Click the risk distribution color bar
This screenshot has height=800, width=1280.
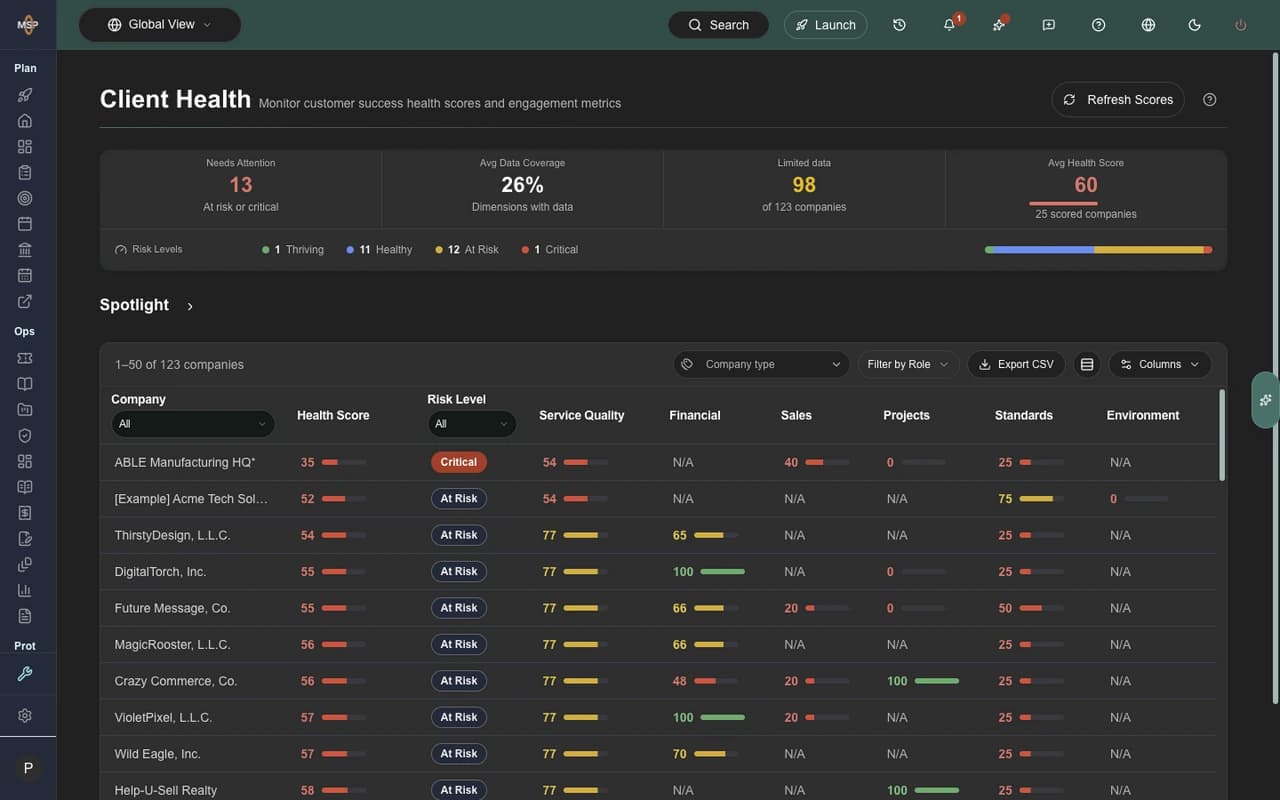(1098, 250)
